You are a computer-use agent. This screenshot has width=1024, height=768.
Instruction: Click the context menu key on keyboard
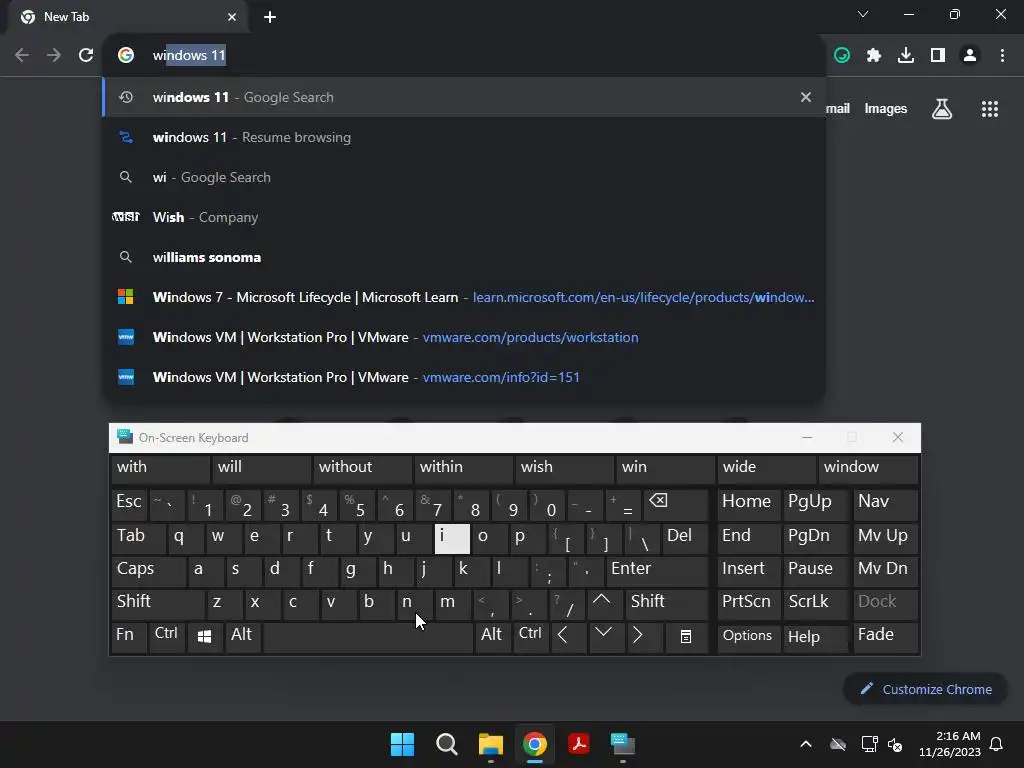(x=686, y=636)
